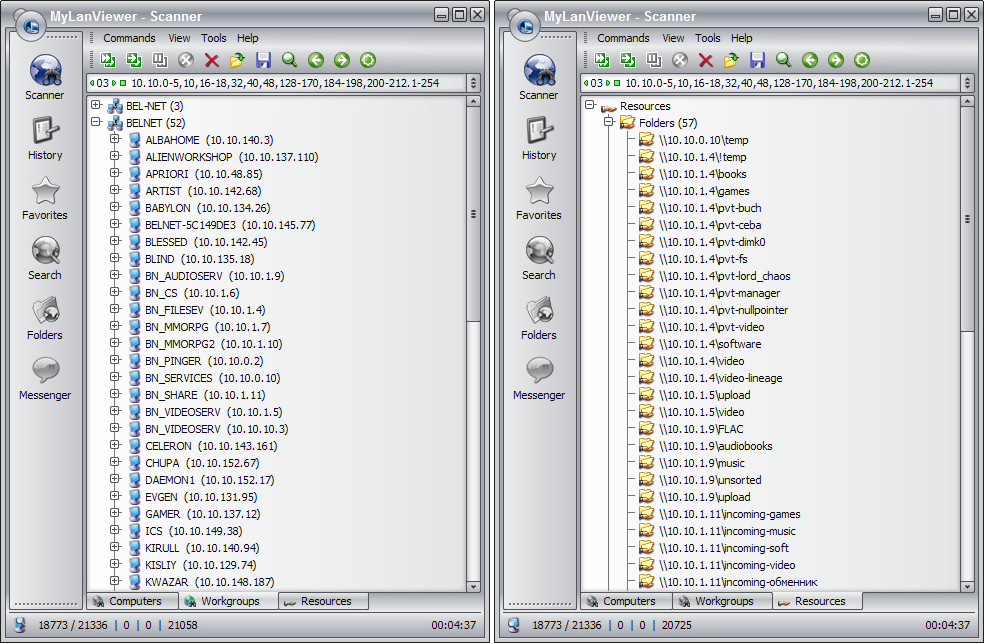Open the Tools menu in left window
The image size is (984, 644).
[214, 38]
